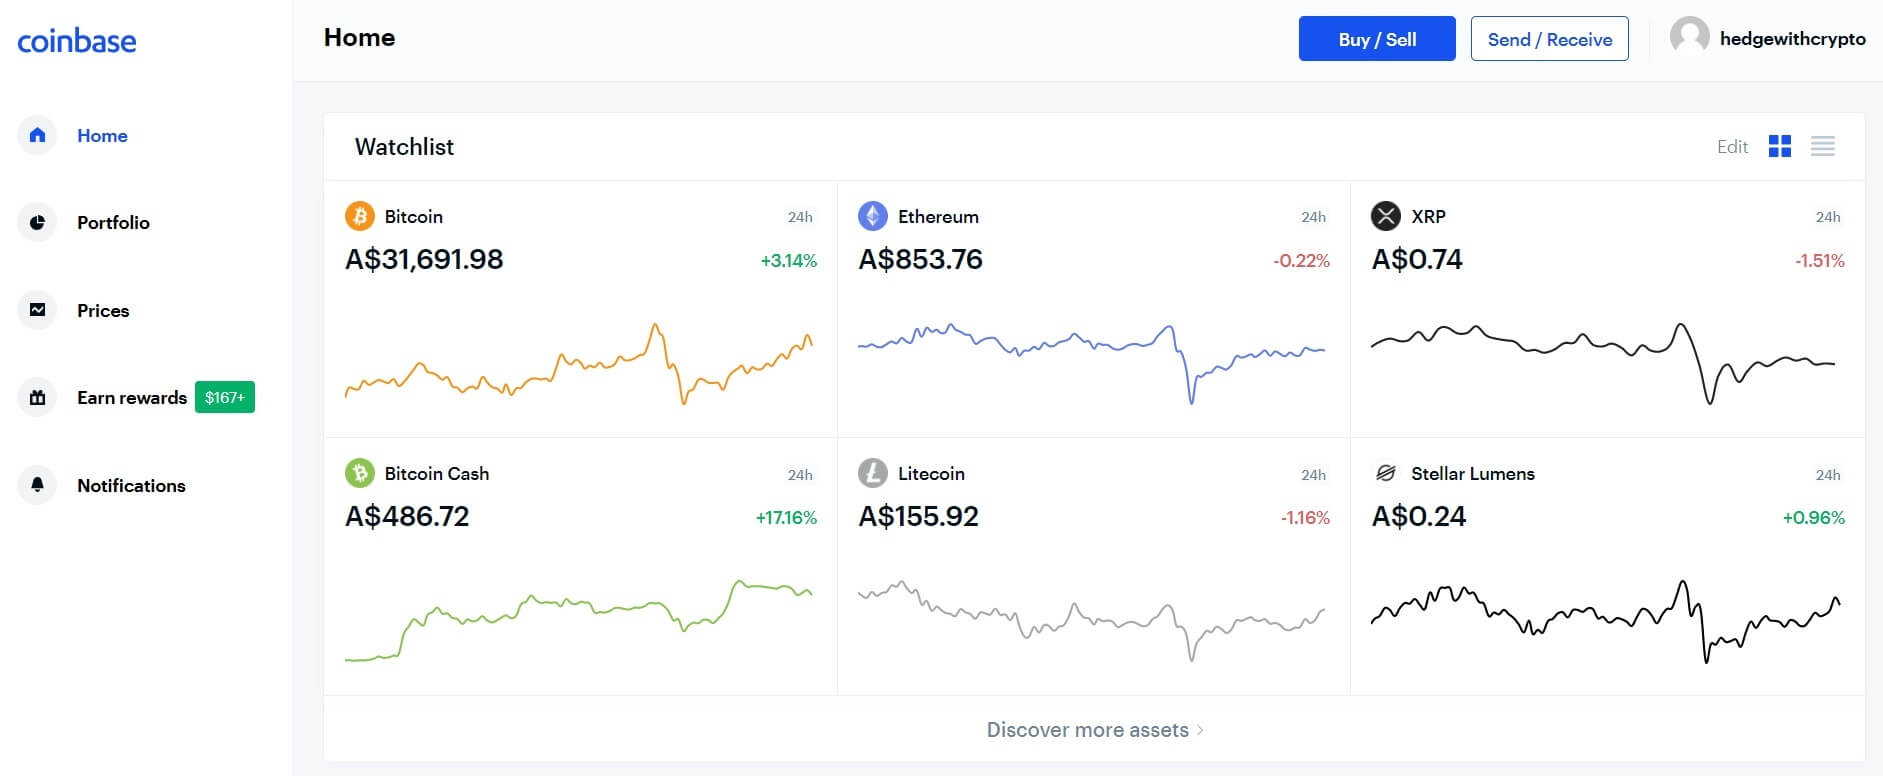Click the Litecoin price A$155.92

919,517
